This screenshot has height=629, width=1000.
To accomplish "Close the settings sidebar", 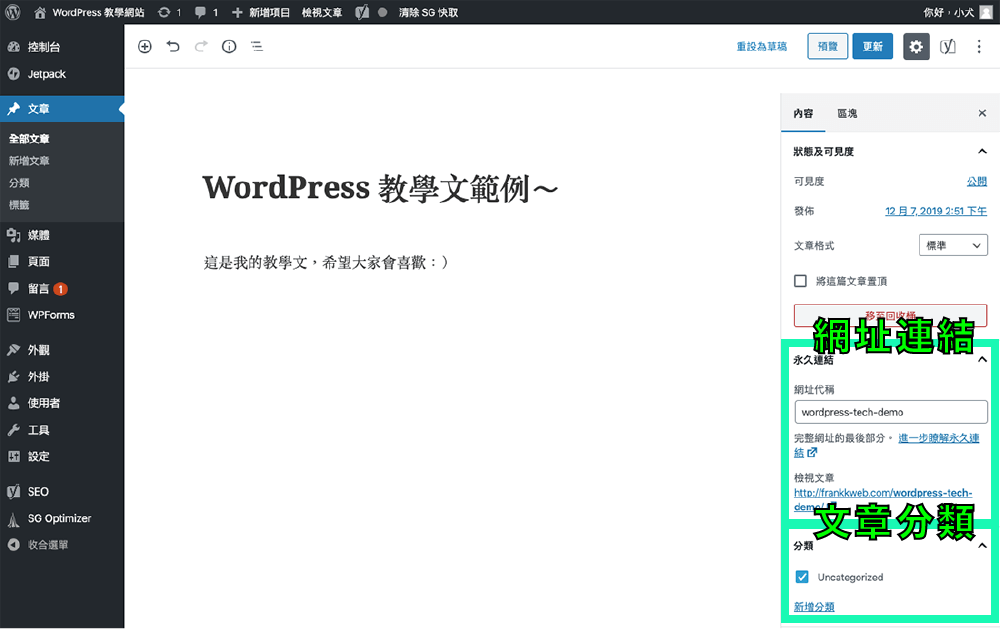I will (982, 113).
